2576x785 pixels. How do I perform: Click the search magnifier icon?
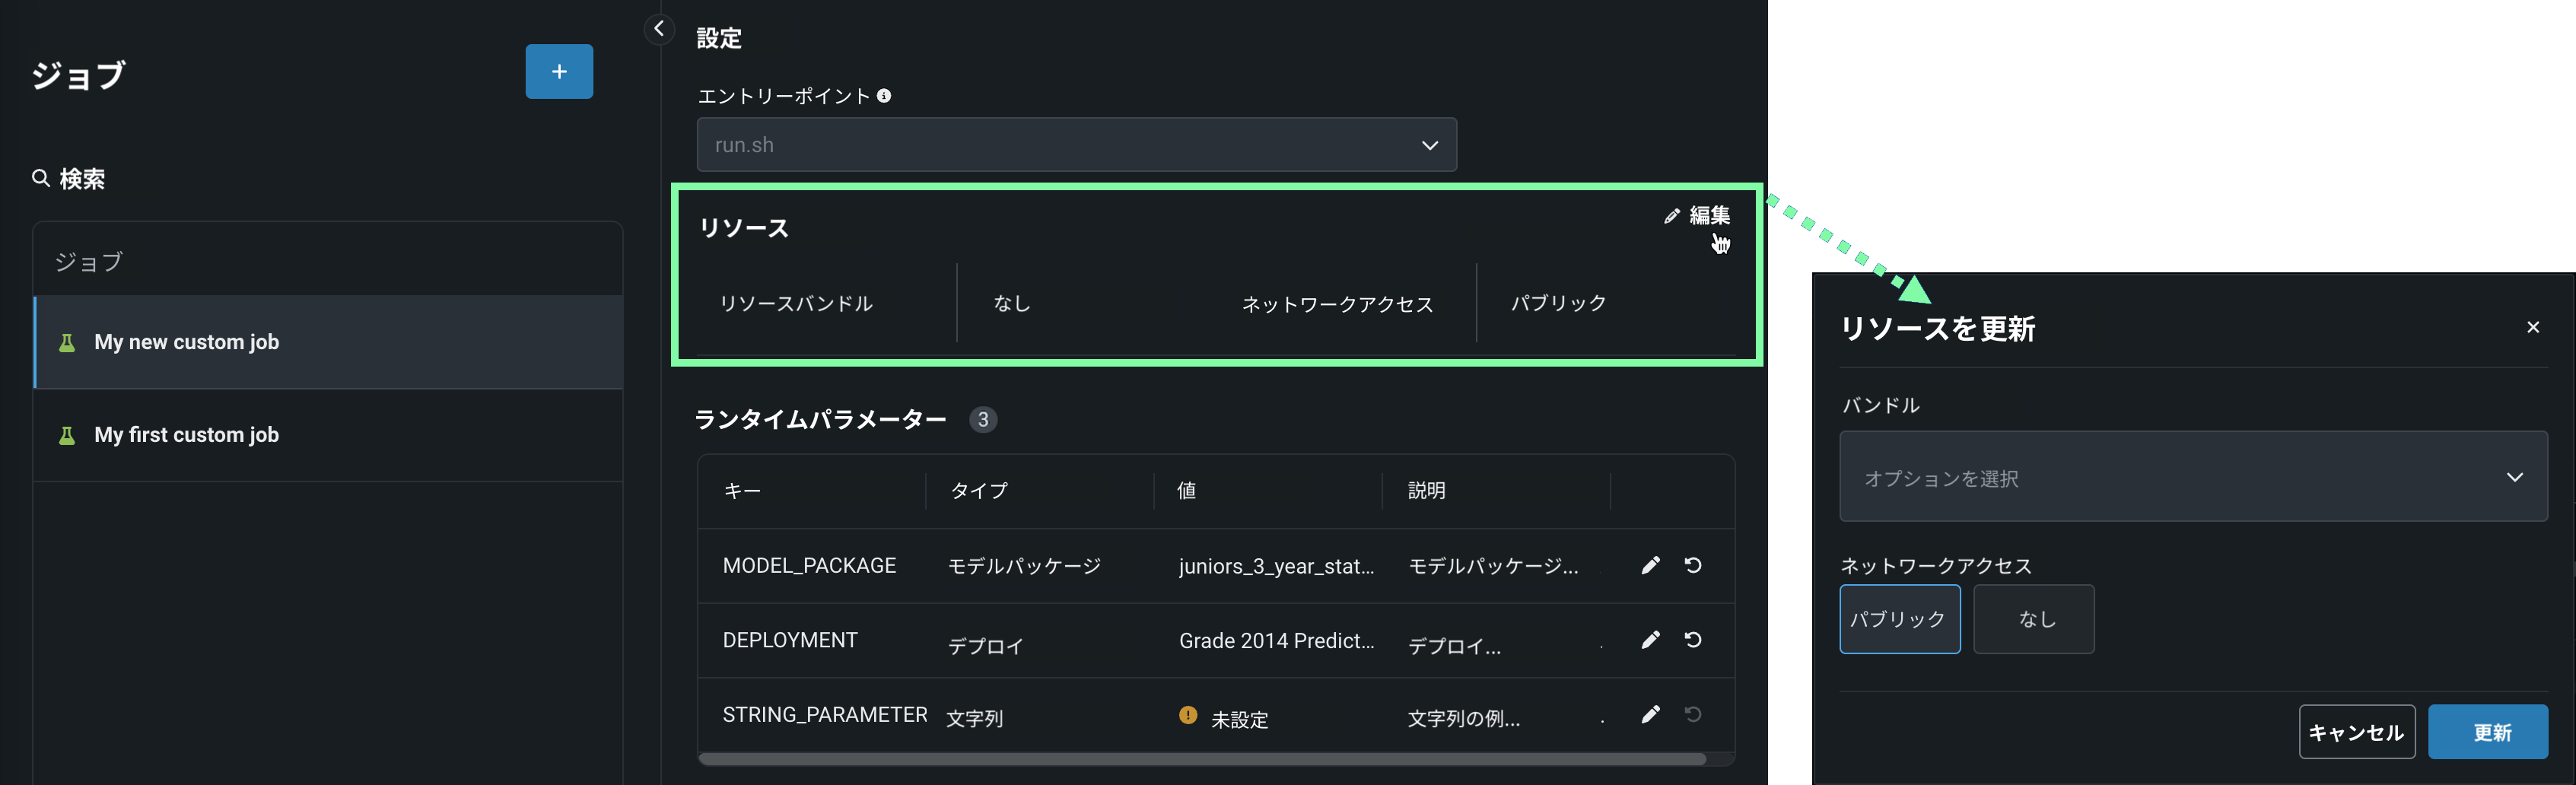click(41, 179)
